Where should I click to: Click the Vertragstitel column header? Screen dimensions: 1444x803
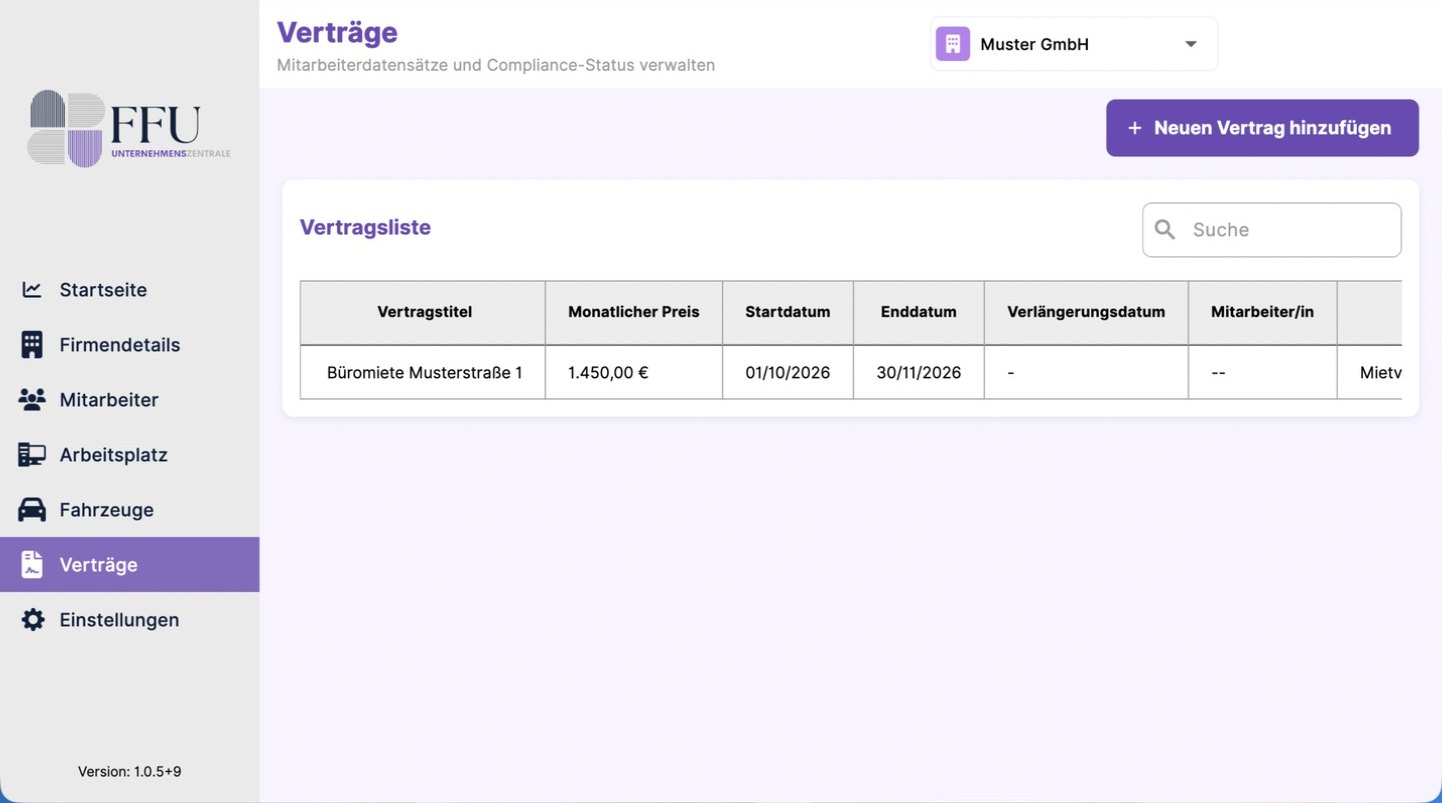coord(423,312)
